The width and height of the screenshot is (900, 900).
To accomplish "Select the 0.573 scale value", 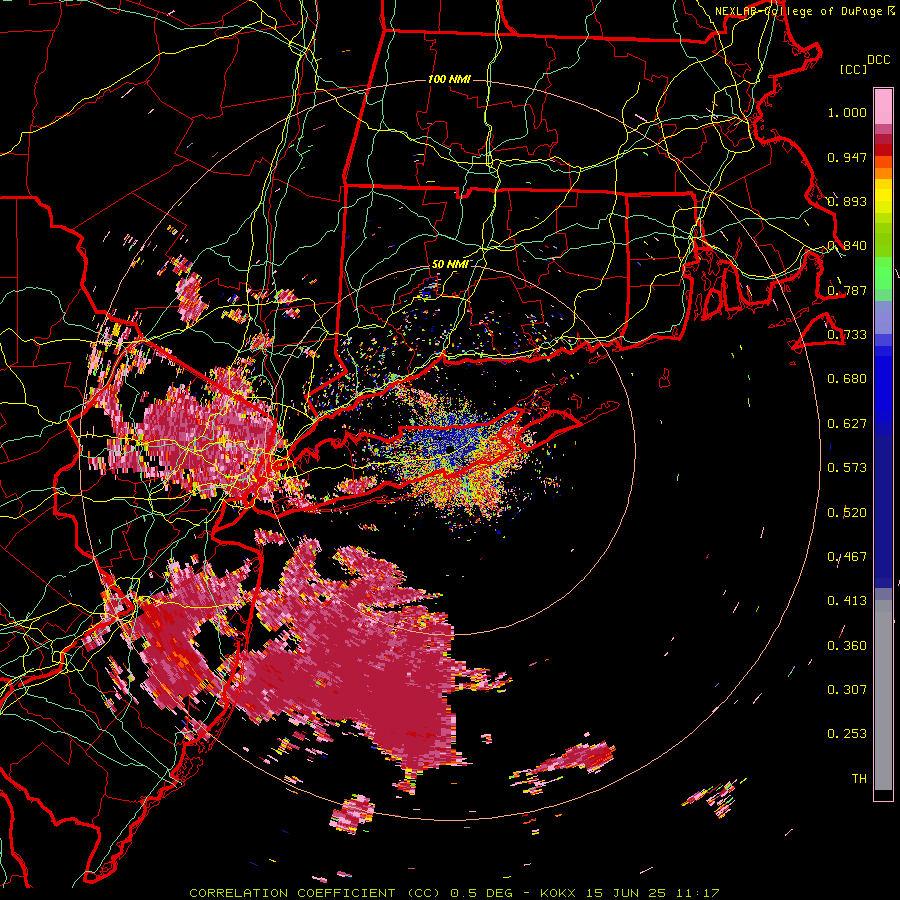I will 847,468.
